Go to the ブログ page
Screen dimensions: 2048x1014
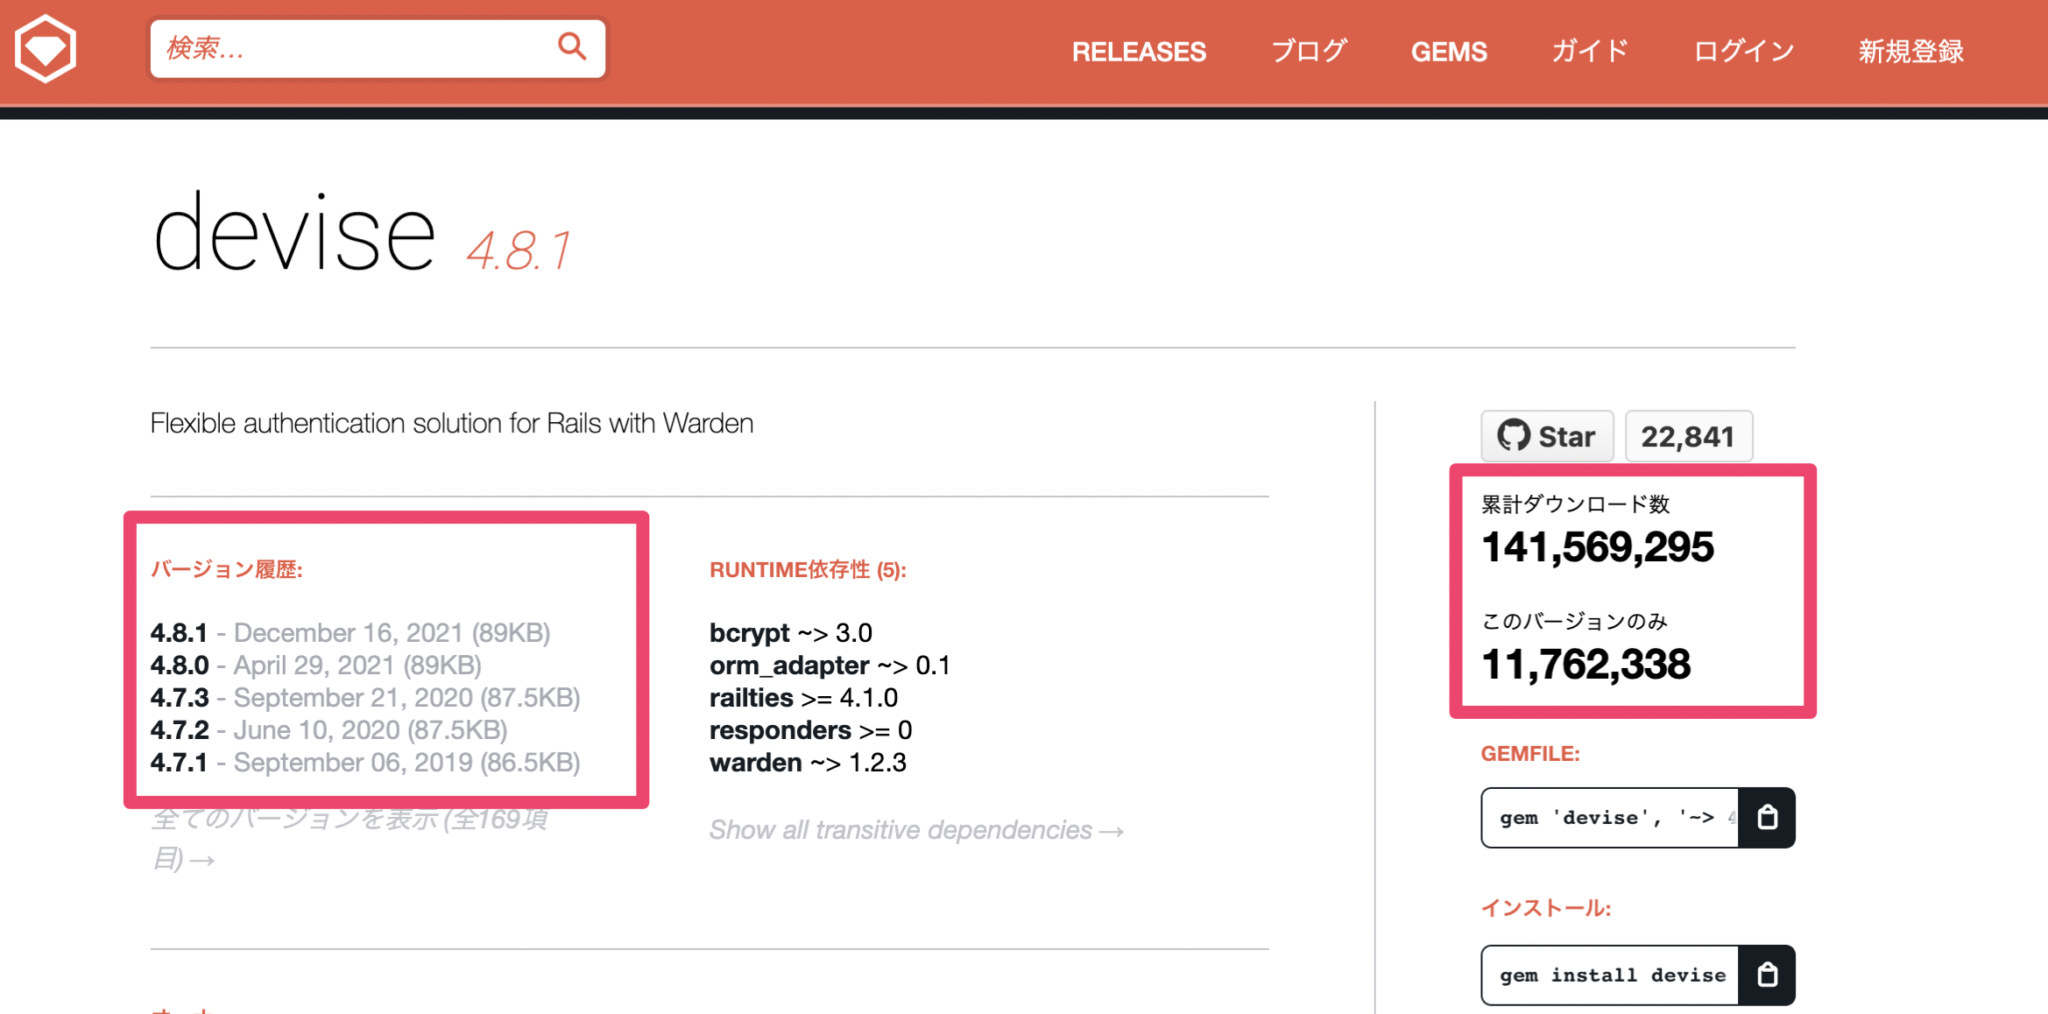point(1309,52)
